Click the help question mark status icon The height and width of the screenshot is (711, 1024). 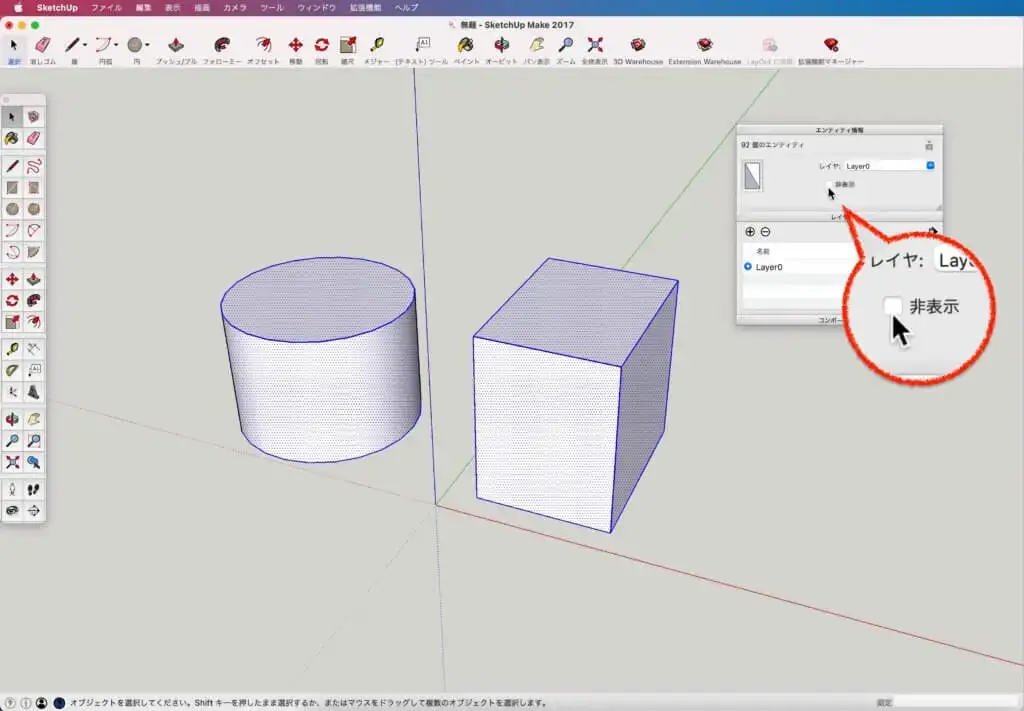point(10,703)
